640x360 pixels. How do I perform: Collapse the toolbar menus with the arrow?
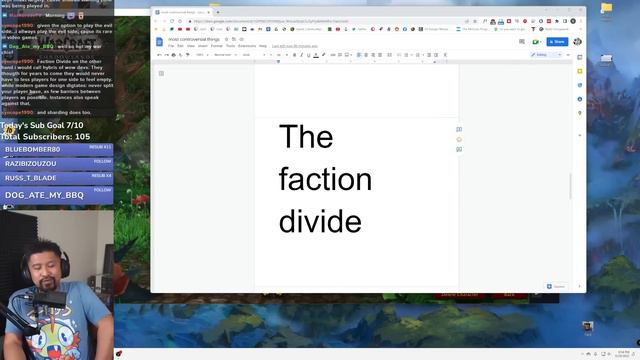pos(568,55)
